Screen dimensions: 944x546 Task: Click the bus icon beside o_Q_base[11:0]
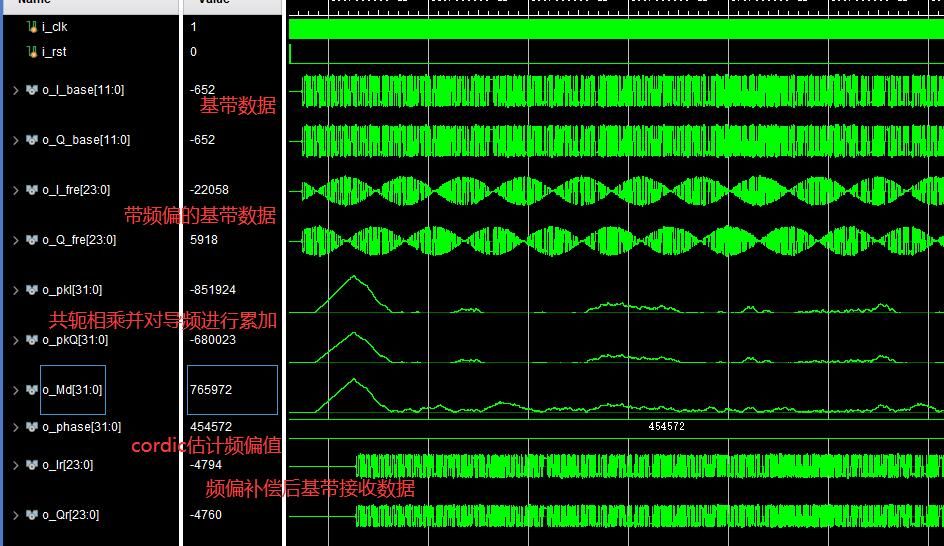pyautogui.click(x=32, y=140)
